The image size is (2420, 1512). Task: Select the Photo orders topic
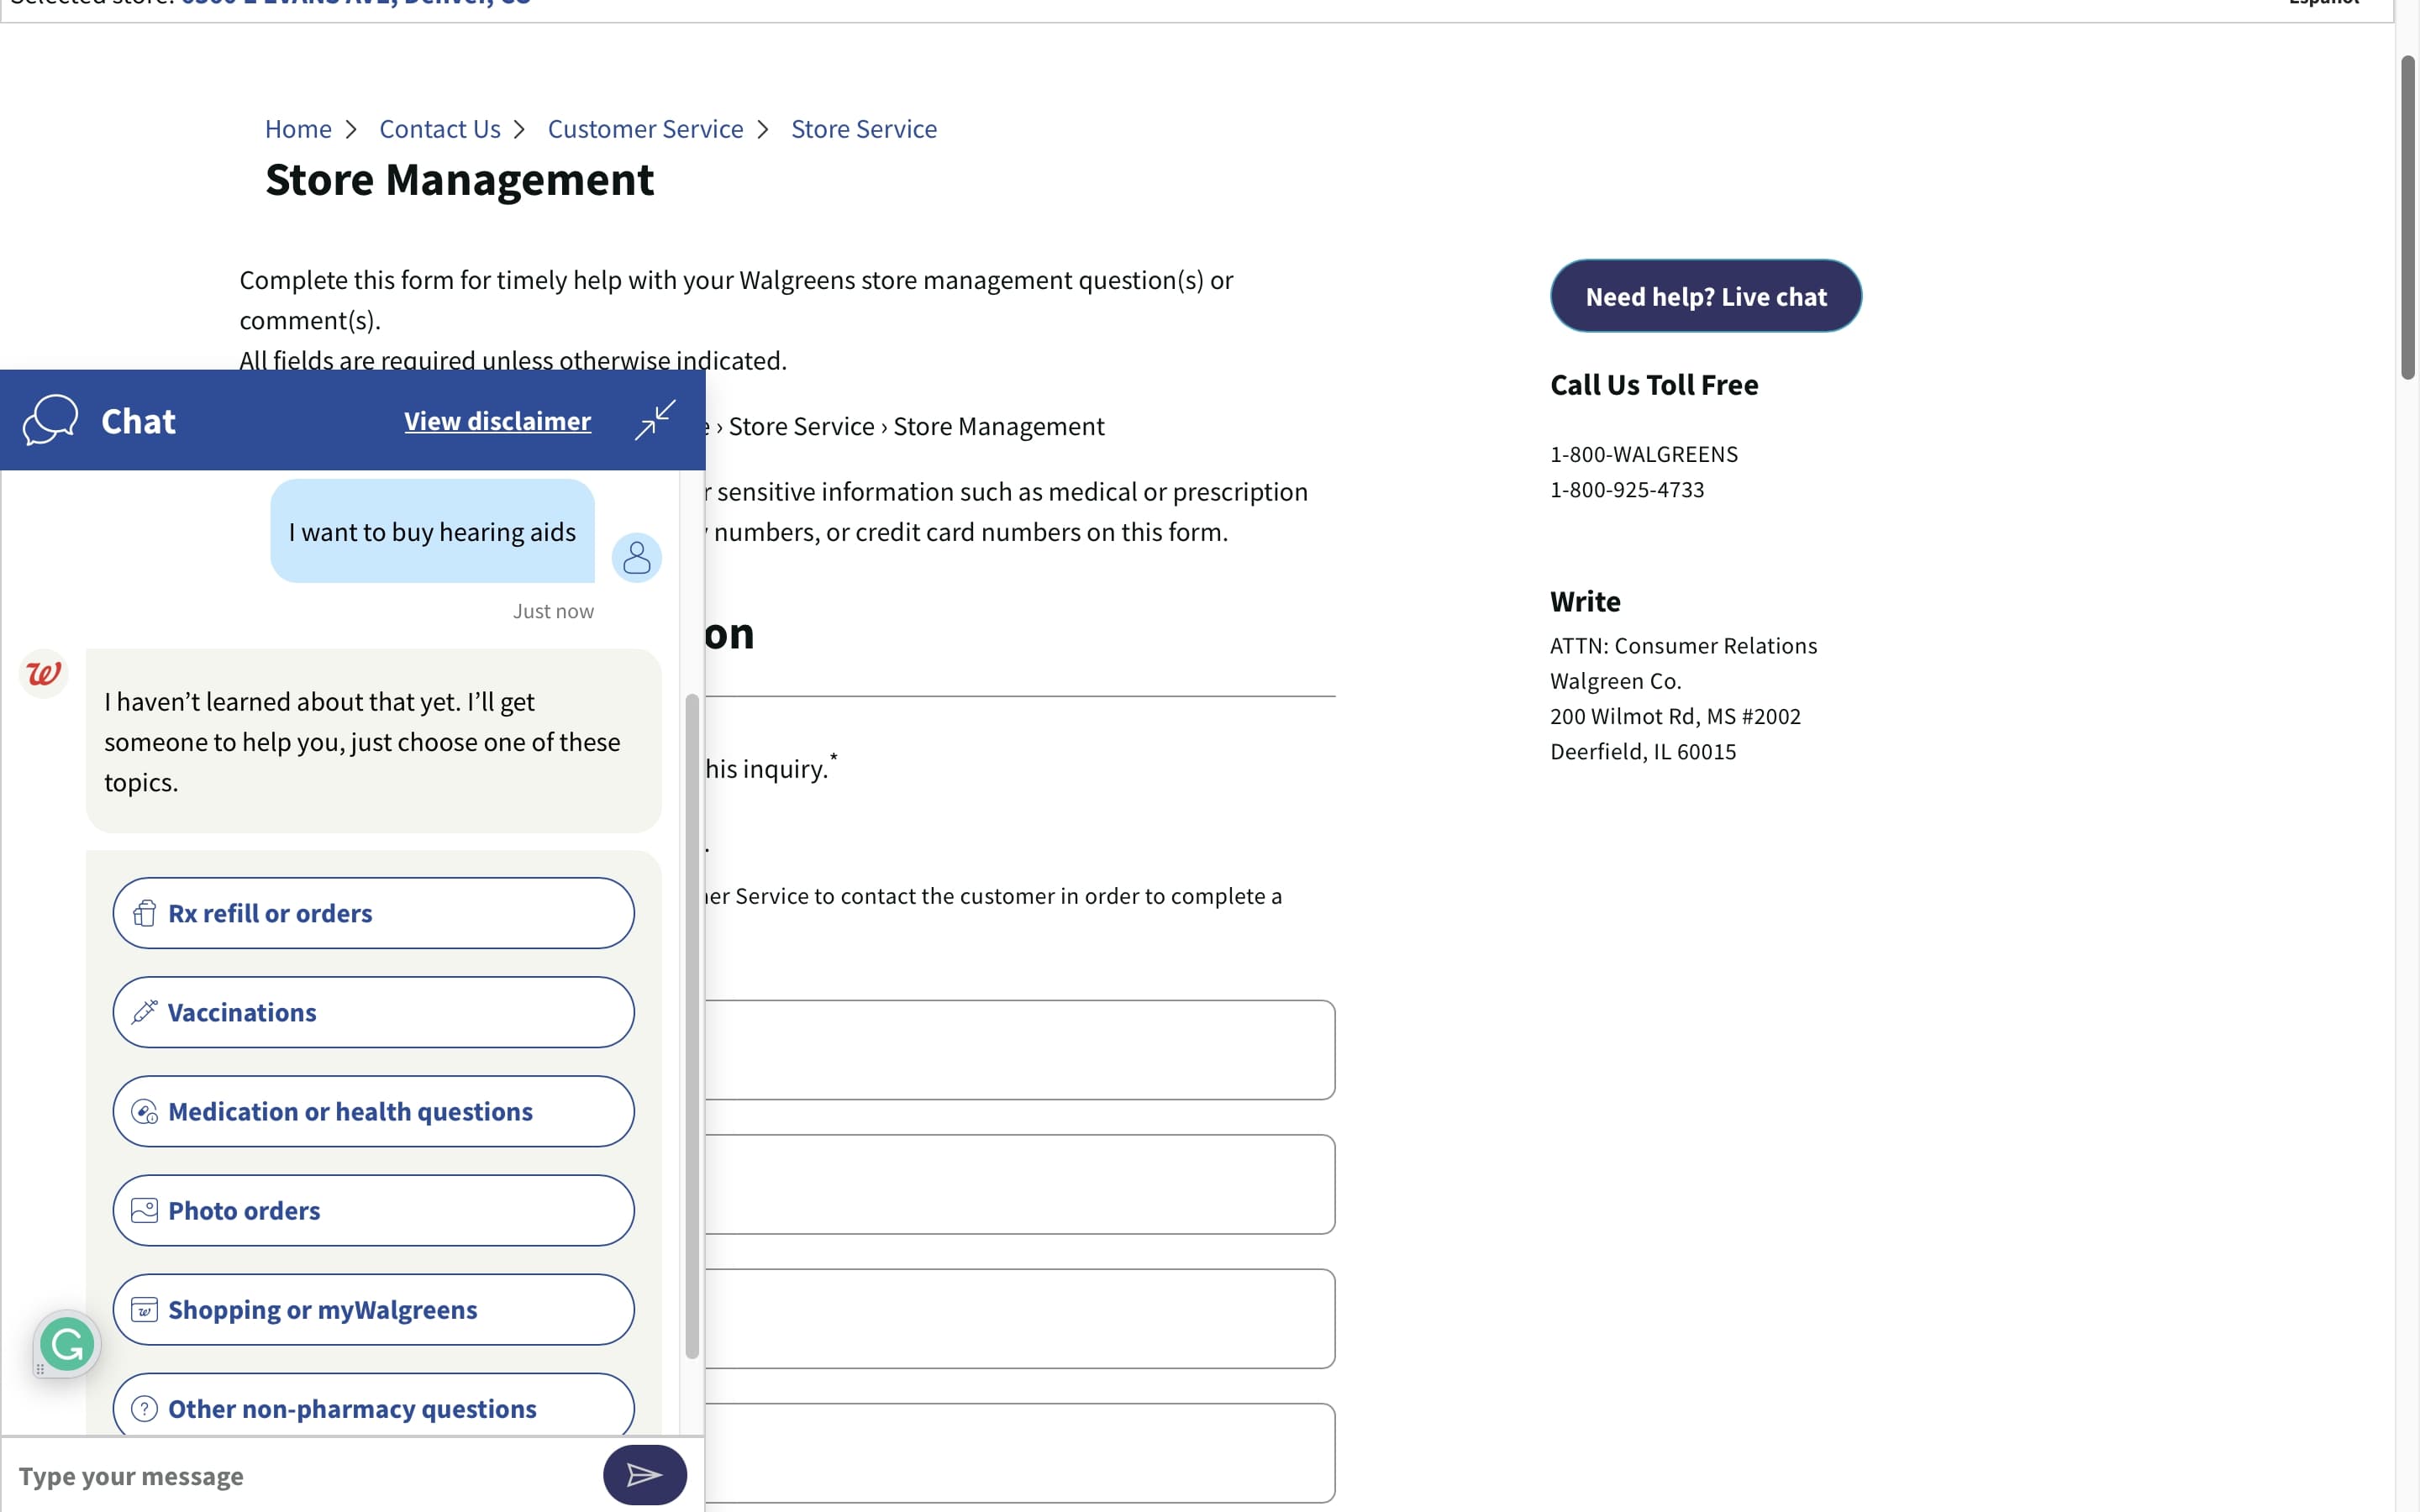373,1210
